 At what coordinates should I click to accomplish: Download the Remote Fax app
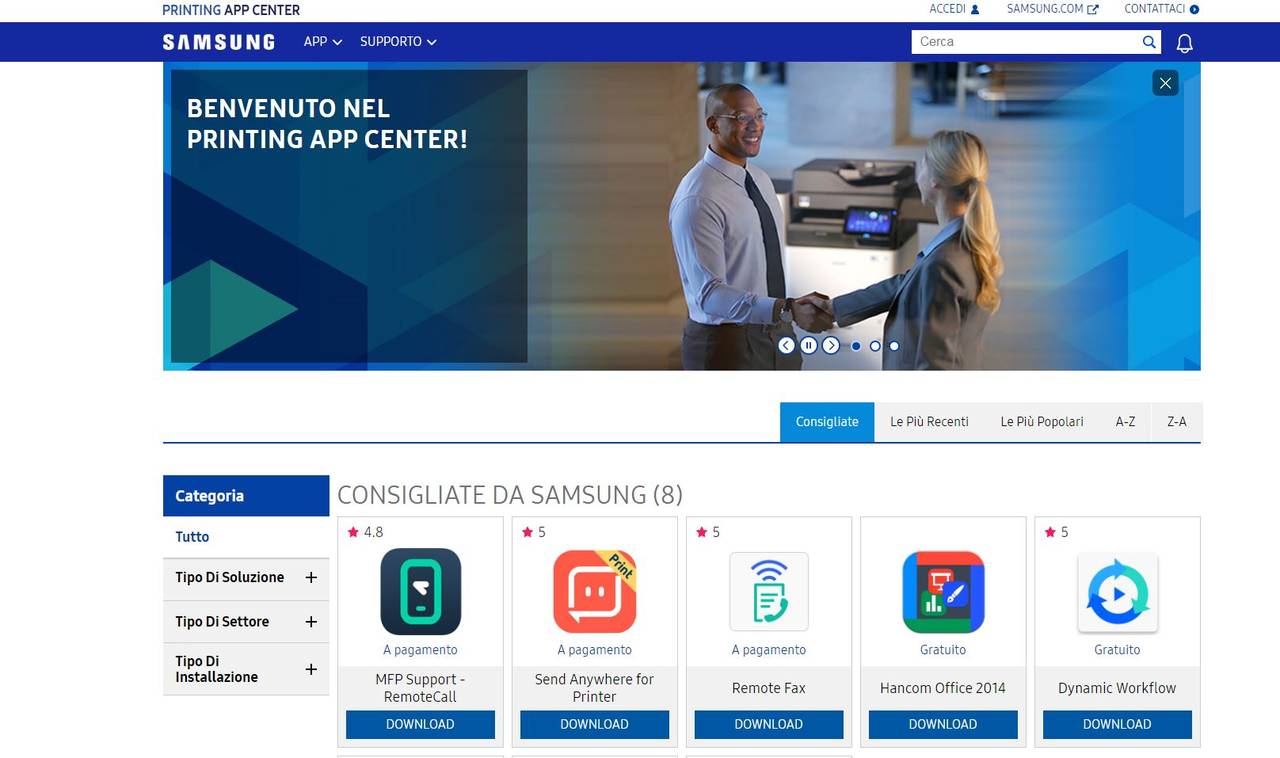(x=768, y=725)
